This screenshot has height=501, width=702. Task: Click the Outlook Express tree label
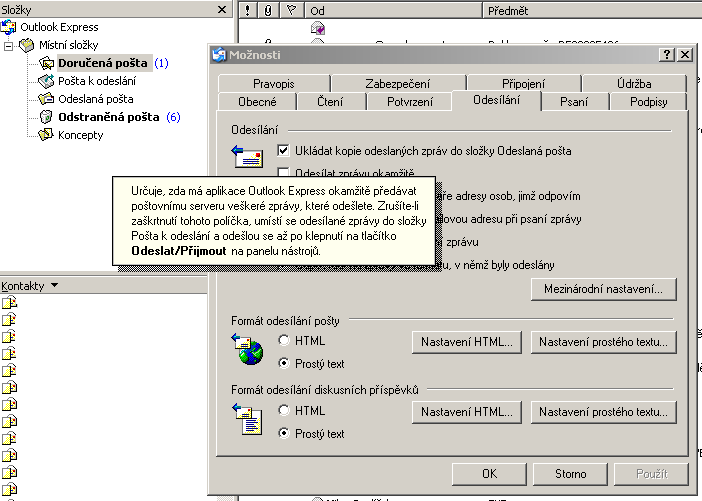click(59, 27)
